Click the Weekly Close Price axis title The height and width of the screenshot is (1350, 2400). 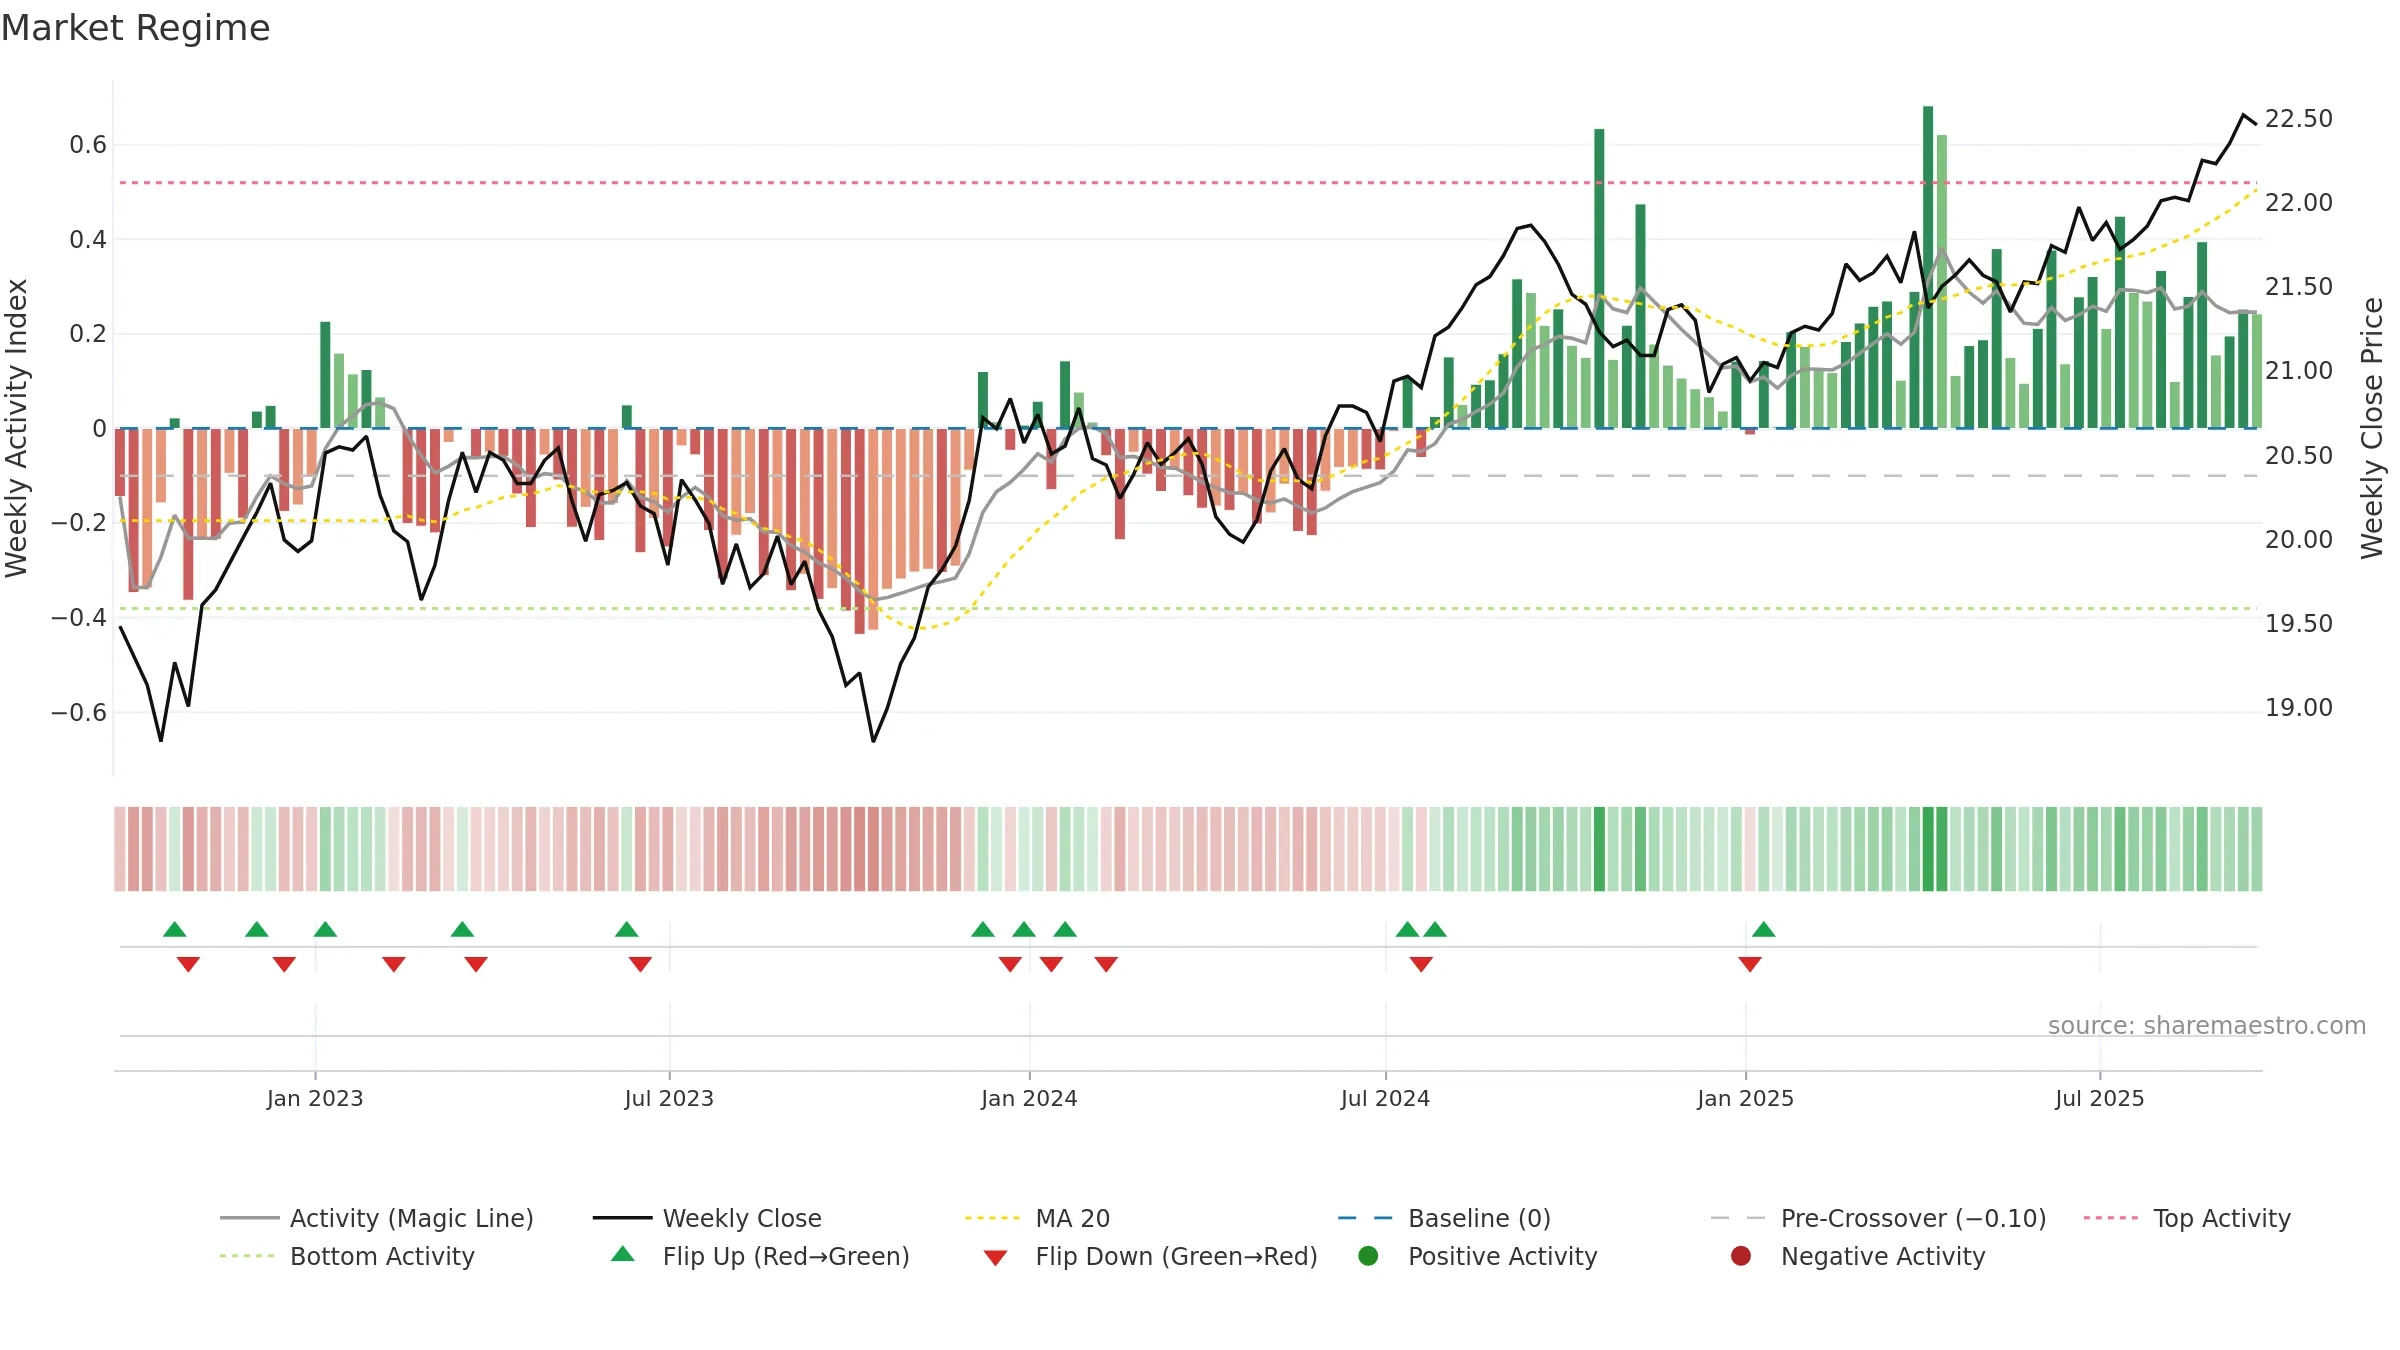[2372, 428]
